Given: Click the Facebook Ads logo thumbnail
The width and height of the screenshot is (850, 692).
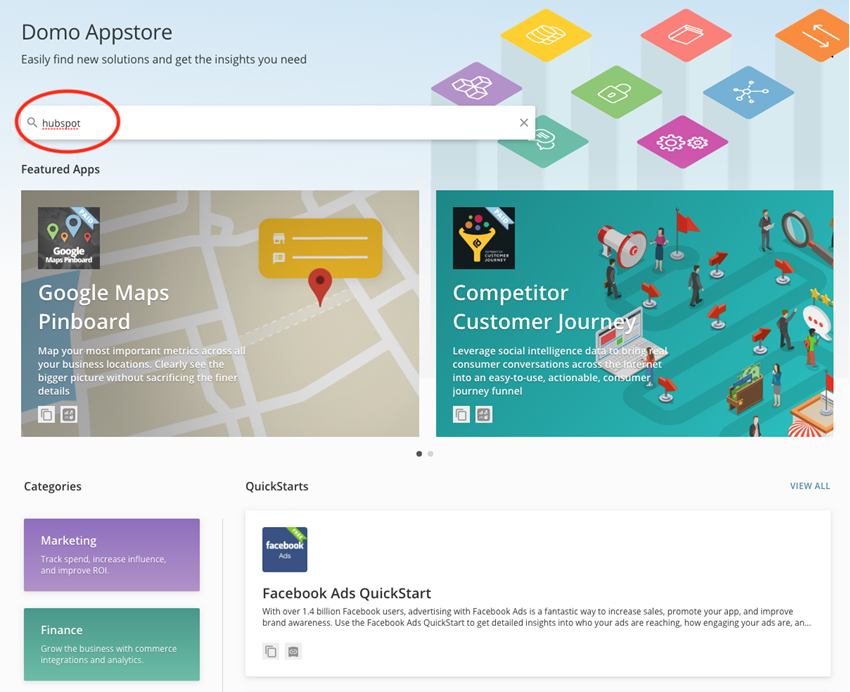Looking at the screenshot, I should click(x=283, y=549).
